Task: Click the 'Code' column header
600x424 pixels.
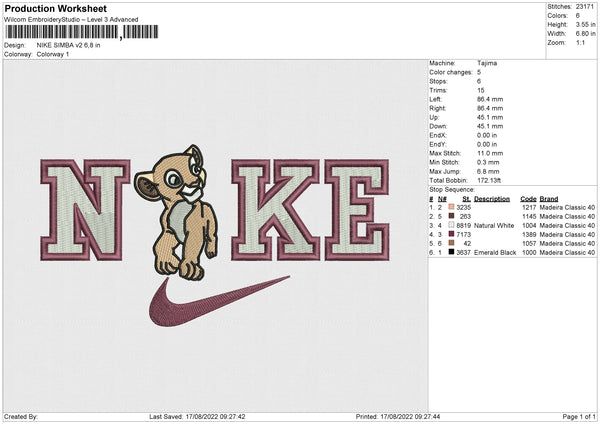Action: (528, 199)
